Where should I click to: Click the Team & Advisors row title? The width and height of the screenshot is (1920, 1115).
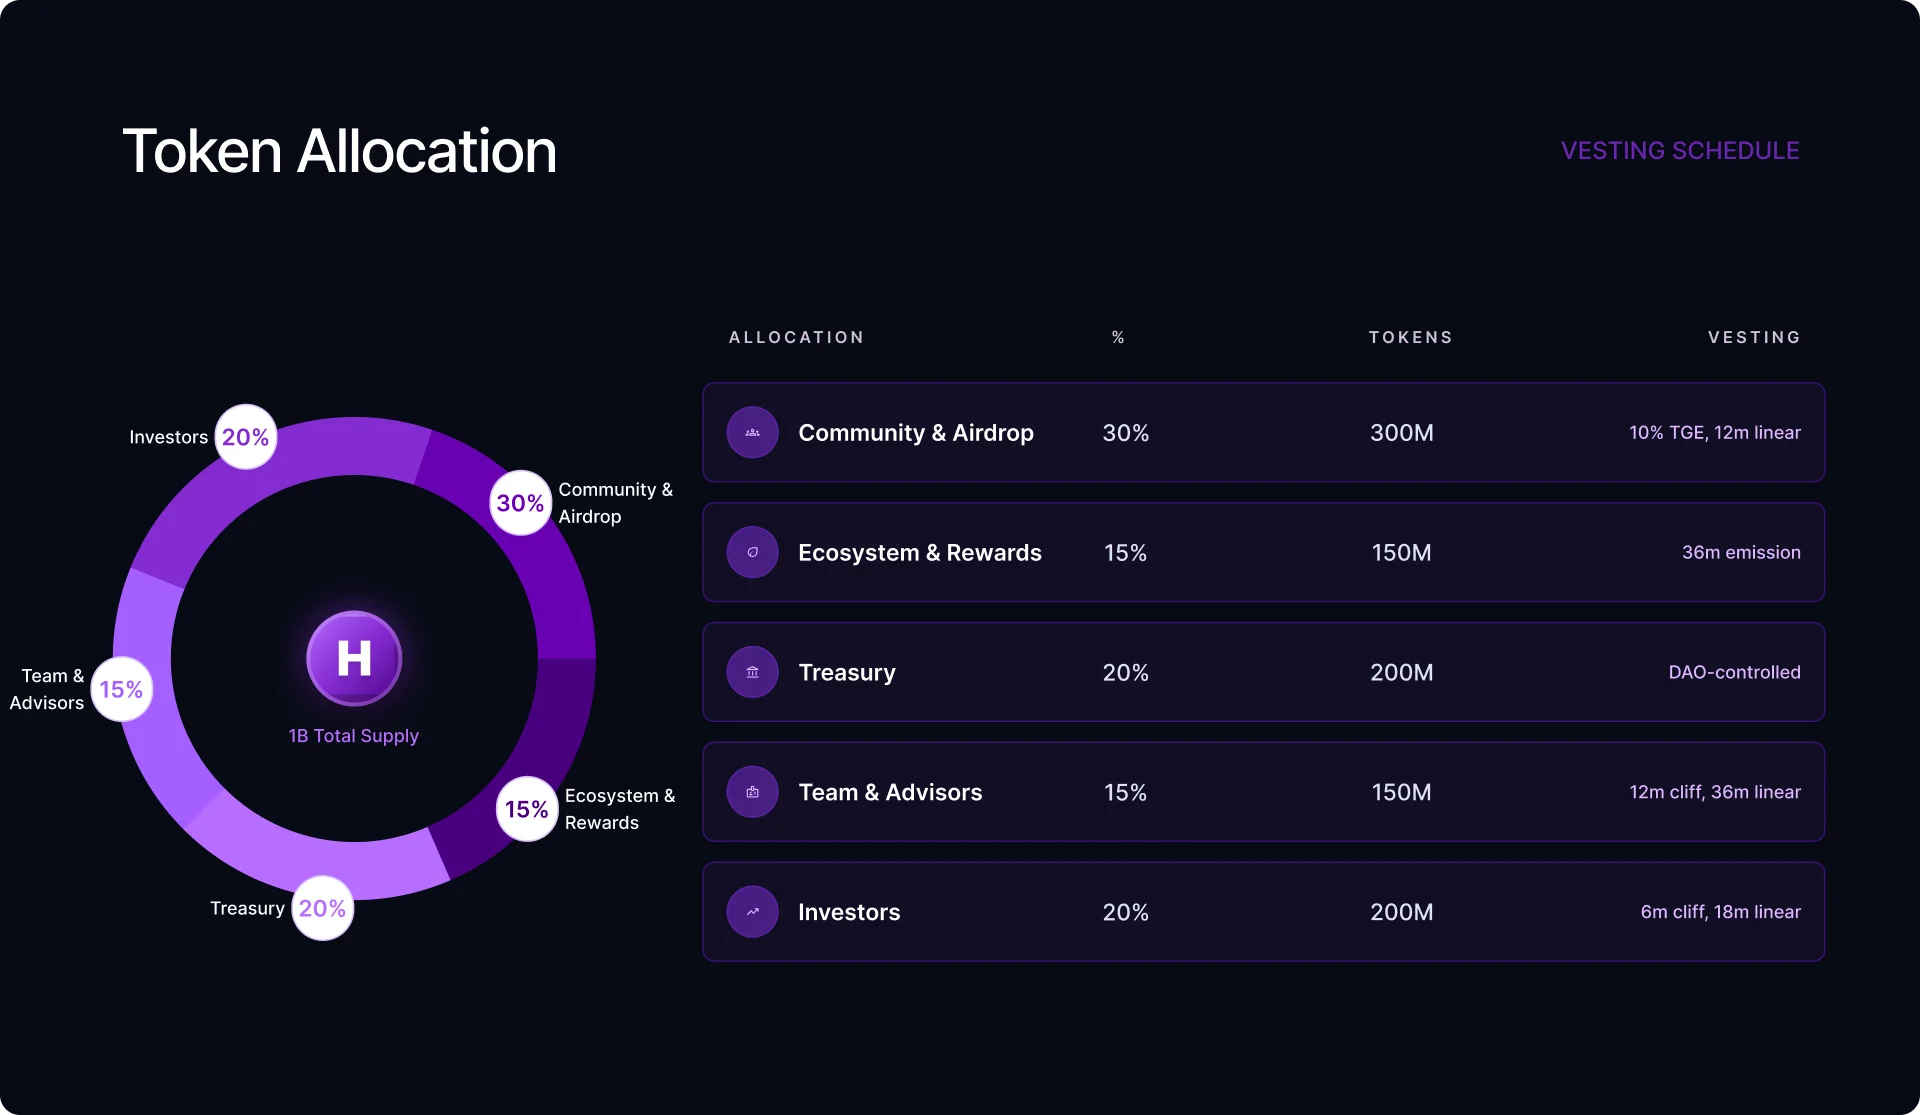click(x=890, y=792)
